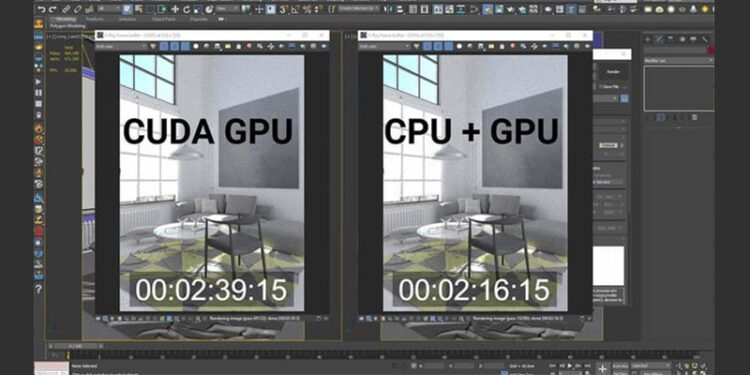The image size is (750, 375).
Task: Save image from right V-Ray frame buffer
Action: click(480, 46)
